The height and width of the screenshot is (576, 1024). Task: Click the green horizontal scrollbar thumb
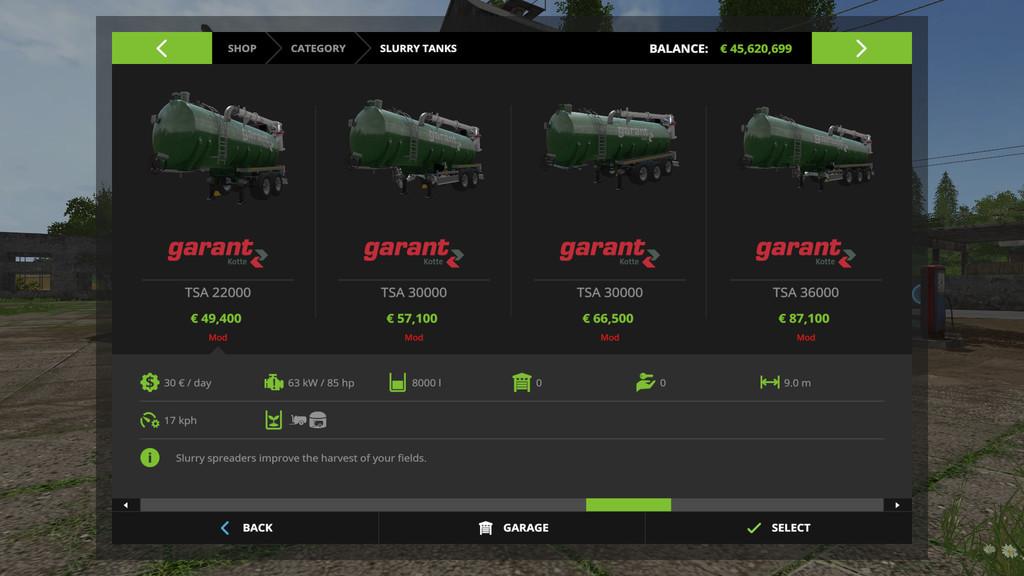[628, 505]
